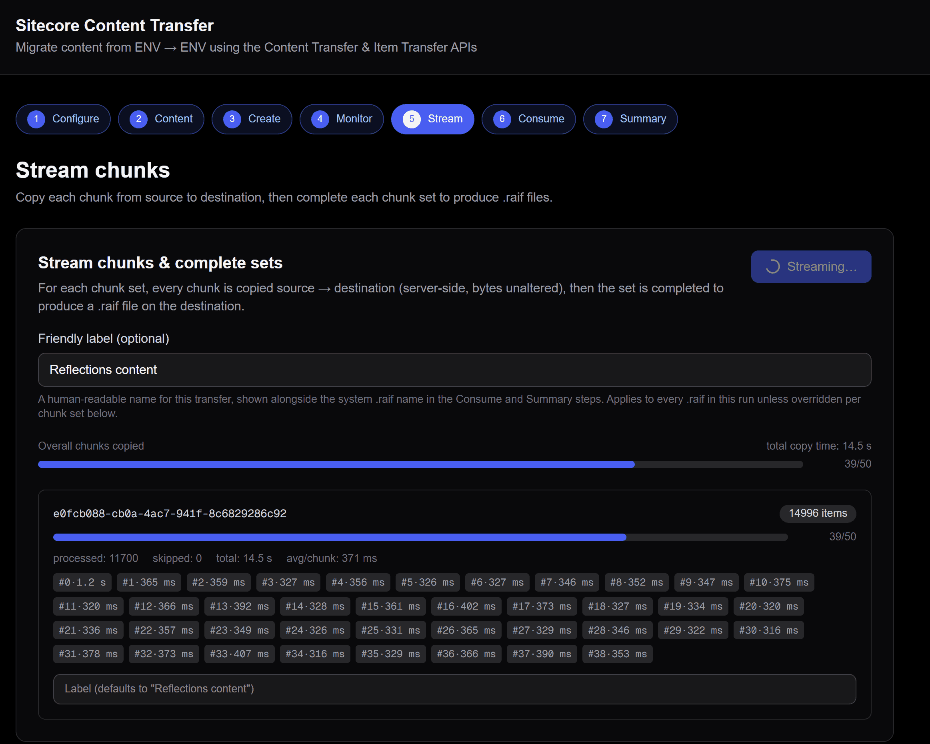The image size is (930, 744).
Task: Click the chunk chip #38·353 ms
Action: click(617, 654)
